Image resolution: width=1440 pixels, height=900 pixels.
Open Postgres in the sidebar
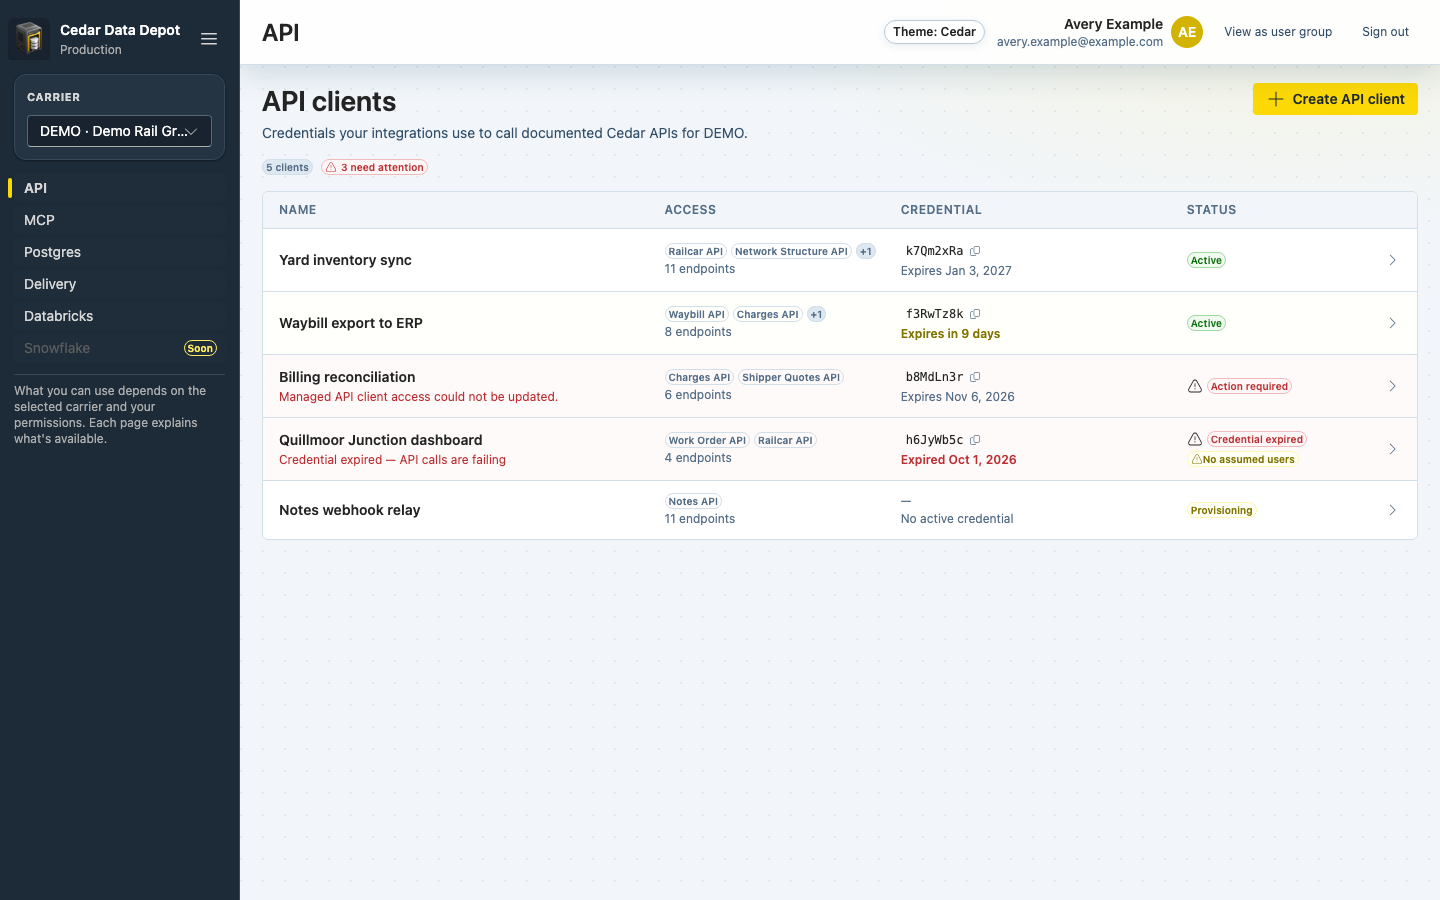click(119, 252)
